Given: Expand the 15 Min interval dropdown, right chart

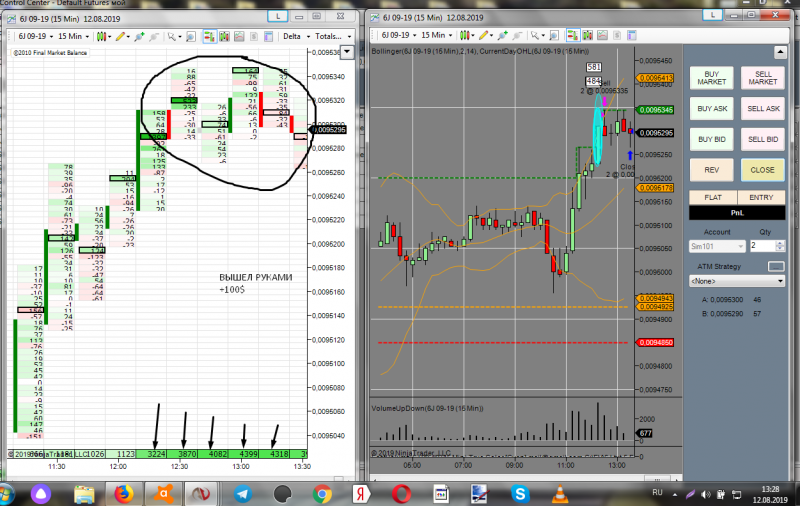Looking at the screenshot, I should (437, 35).
